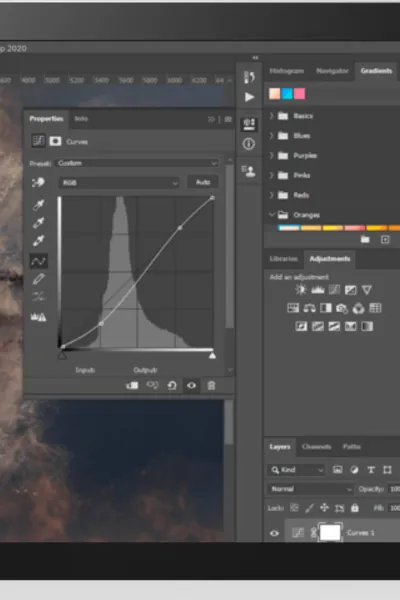
Task: Select the pencil draw-curve tool
Action: coord(38,279)
